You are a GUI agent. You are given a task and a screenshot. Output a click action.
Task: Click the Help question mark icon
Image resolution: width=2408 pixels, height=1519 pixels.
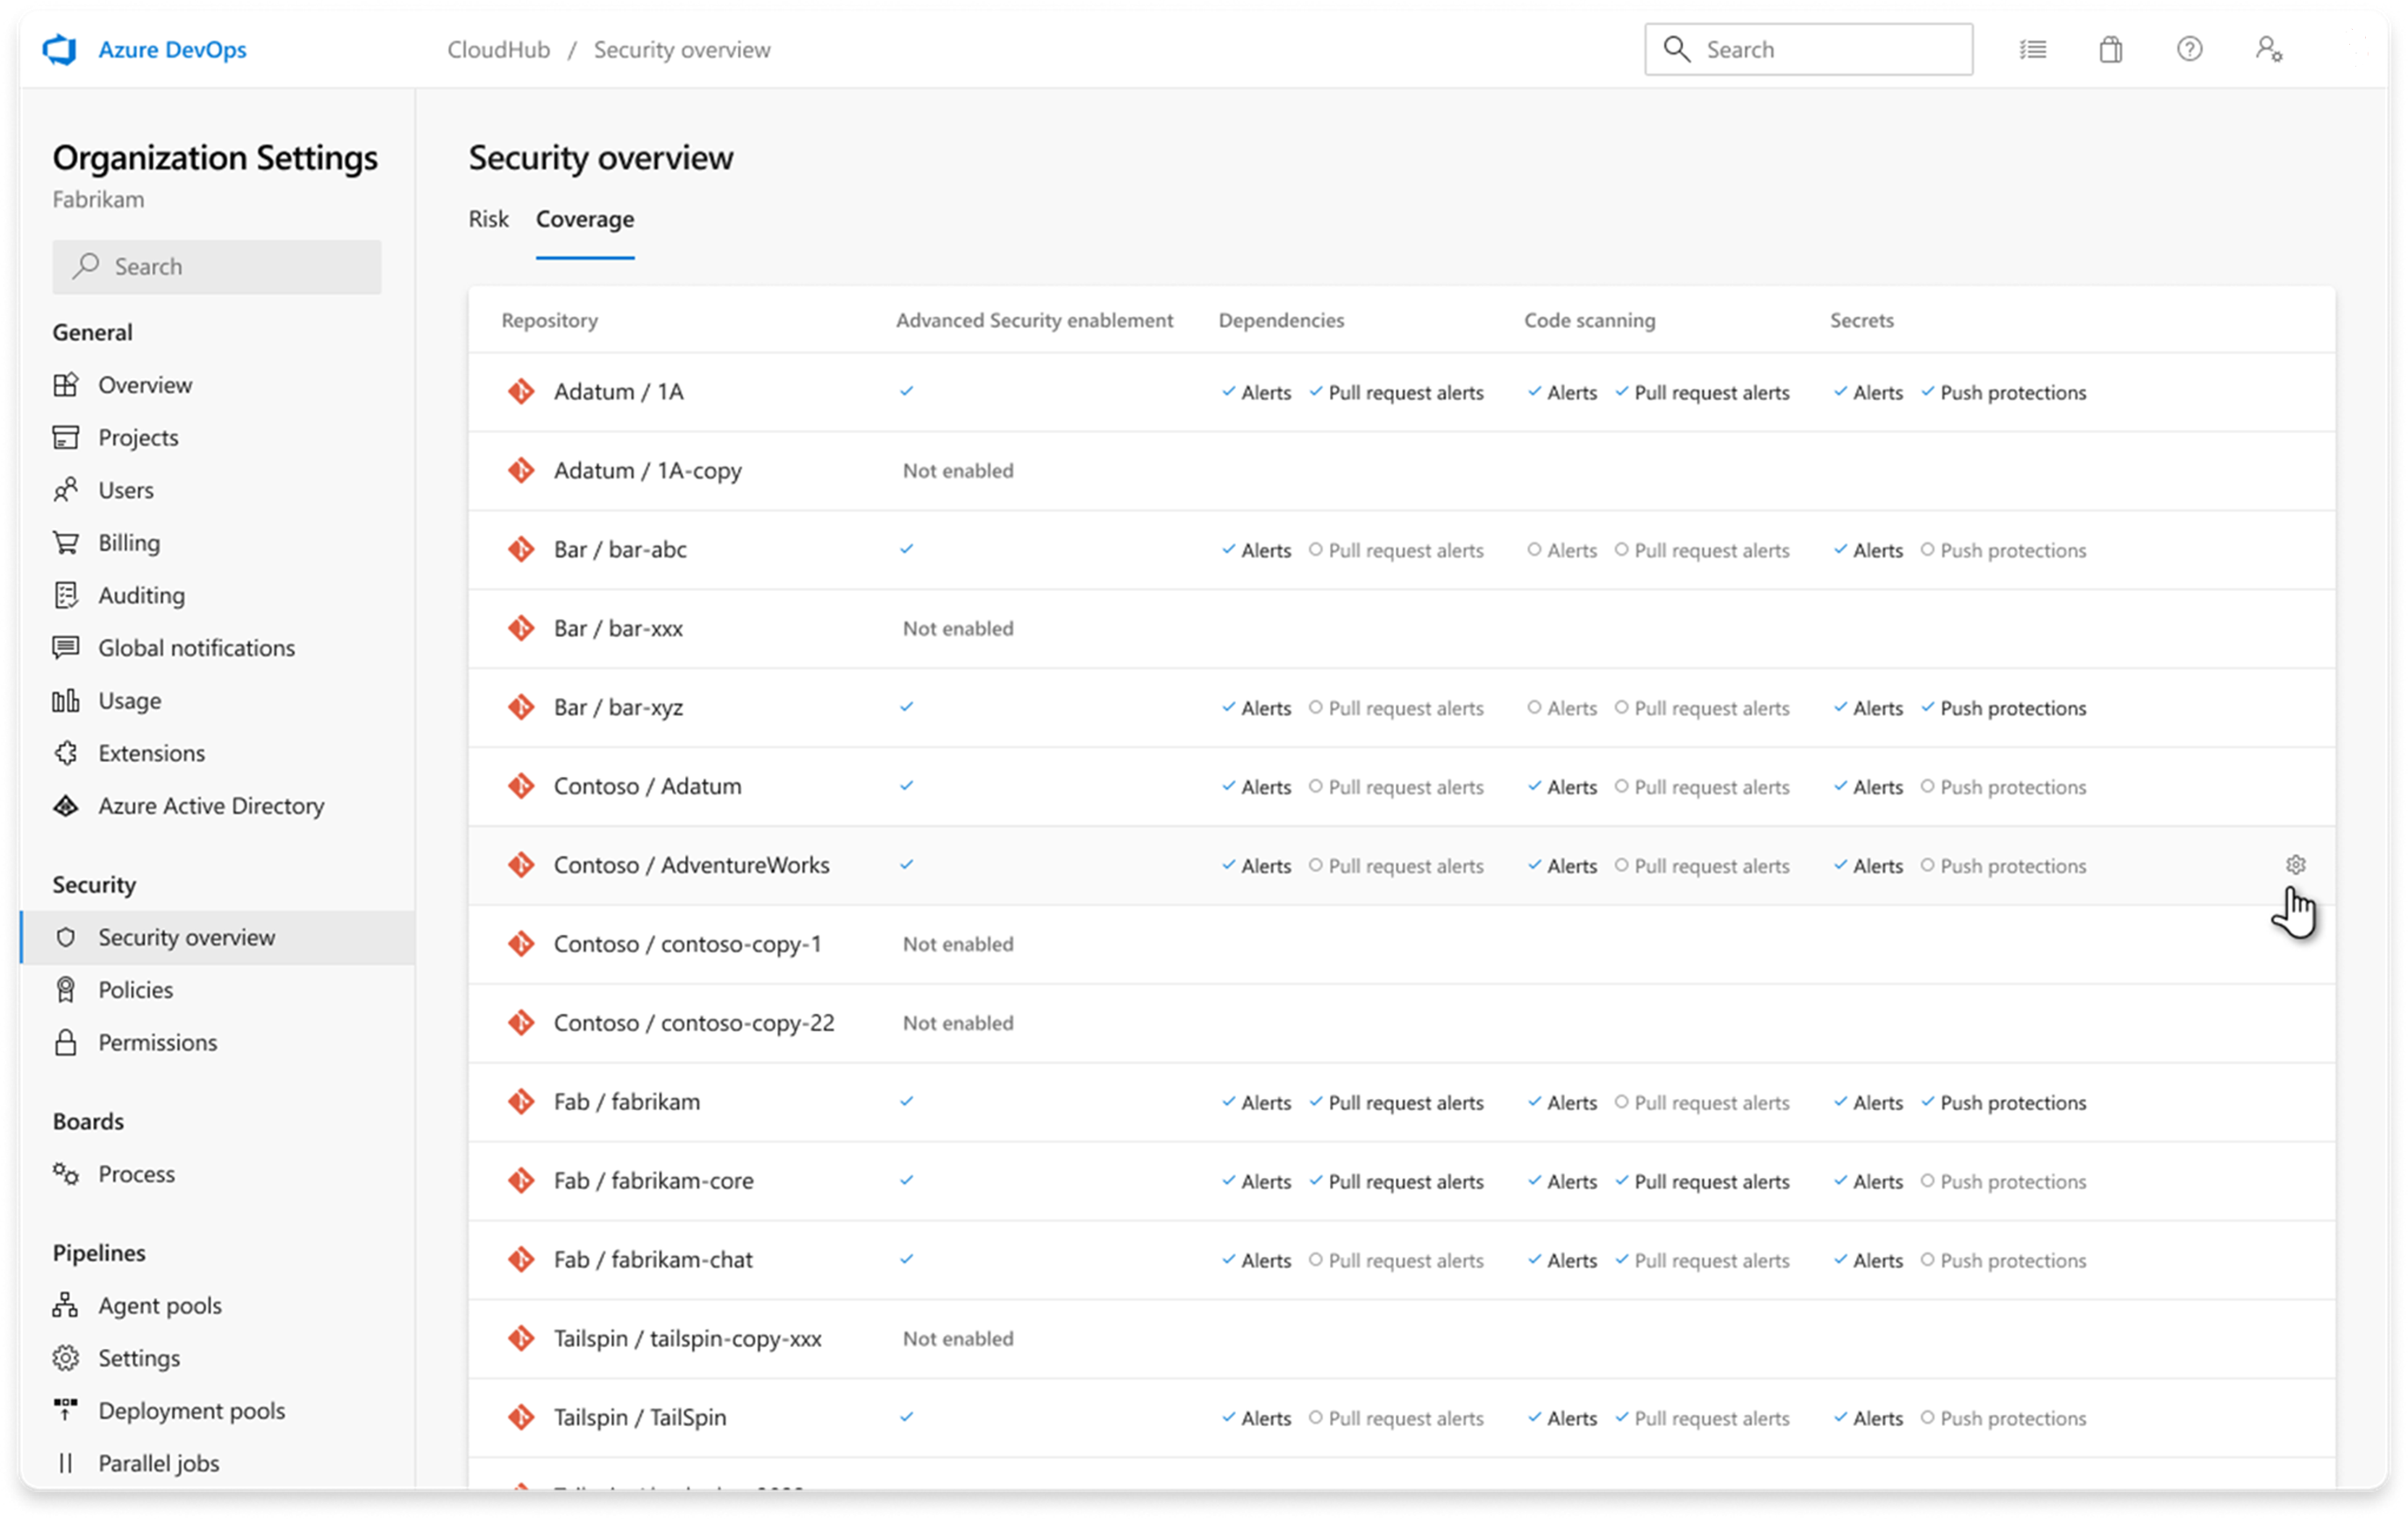click(2189, 49)
